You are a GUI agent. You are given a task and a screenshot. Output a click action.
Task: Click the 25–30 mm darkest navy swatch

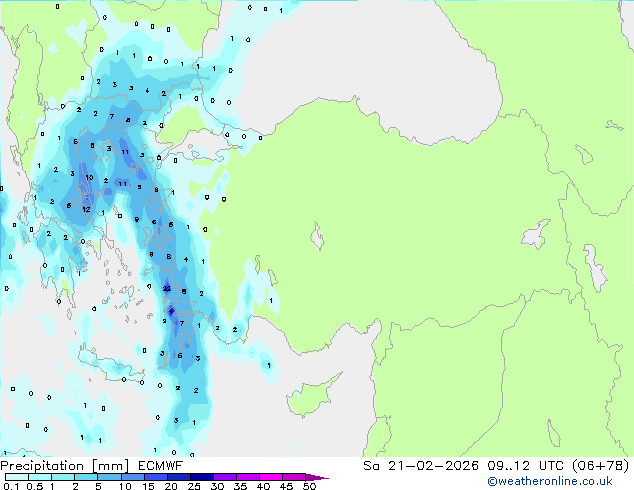pos(202,477)
